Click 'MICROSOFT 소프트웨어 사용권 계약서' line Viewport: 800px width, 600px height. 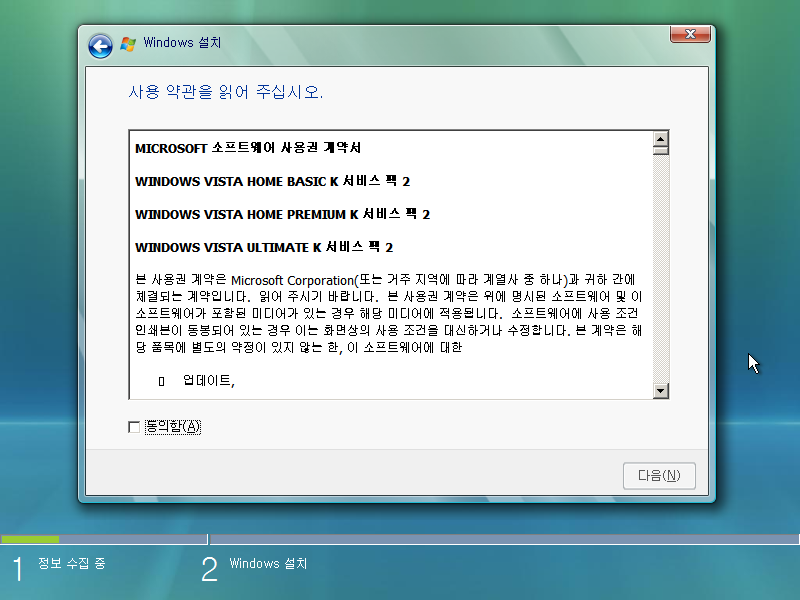click(x=248, y=148)
